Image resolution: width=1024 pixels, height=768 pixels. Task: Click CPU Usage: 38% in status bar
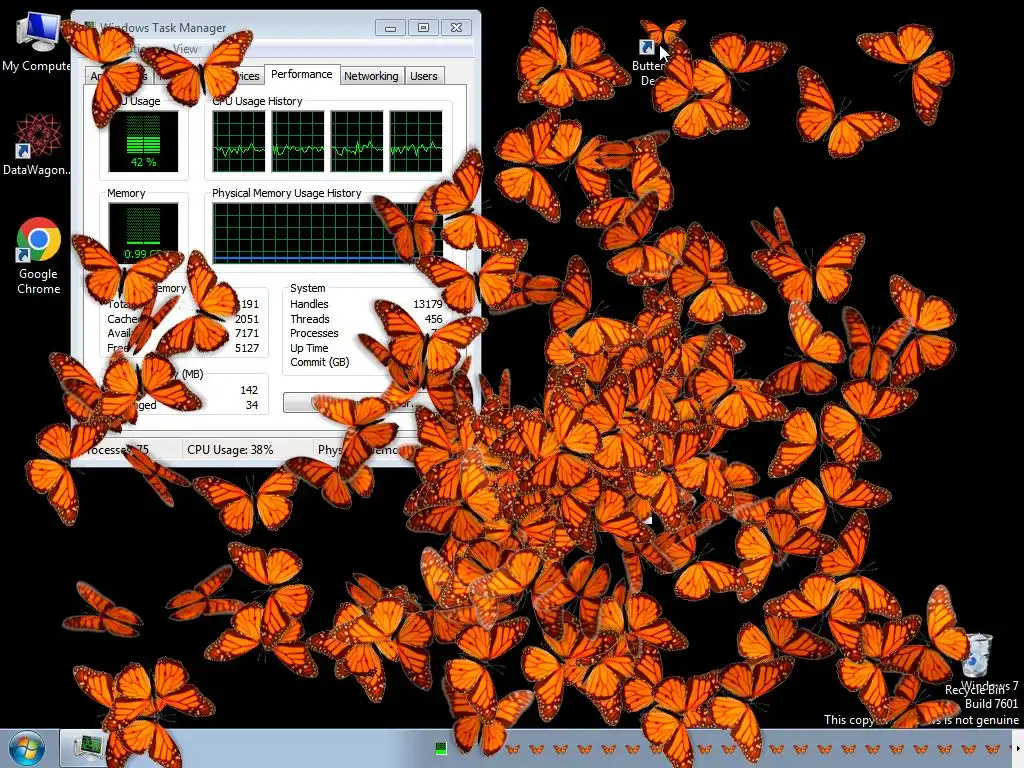click(x=230, y=450)
